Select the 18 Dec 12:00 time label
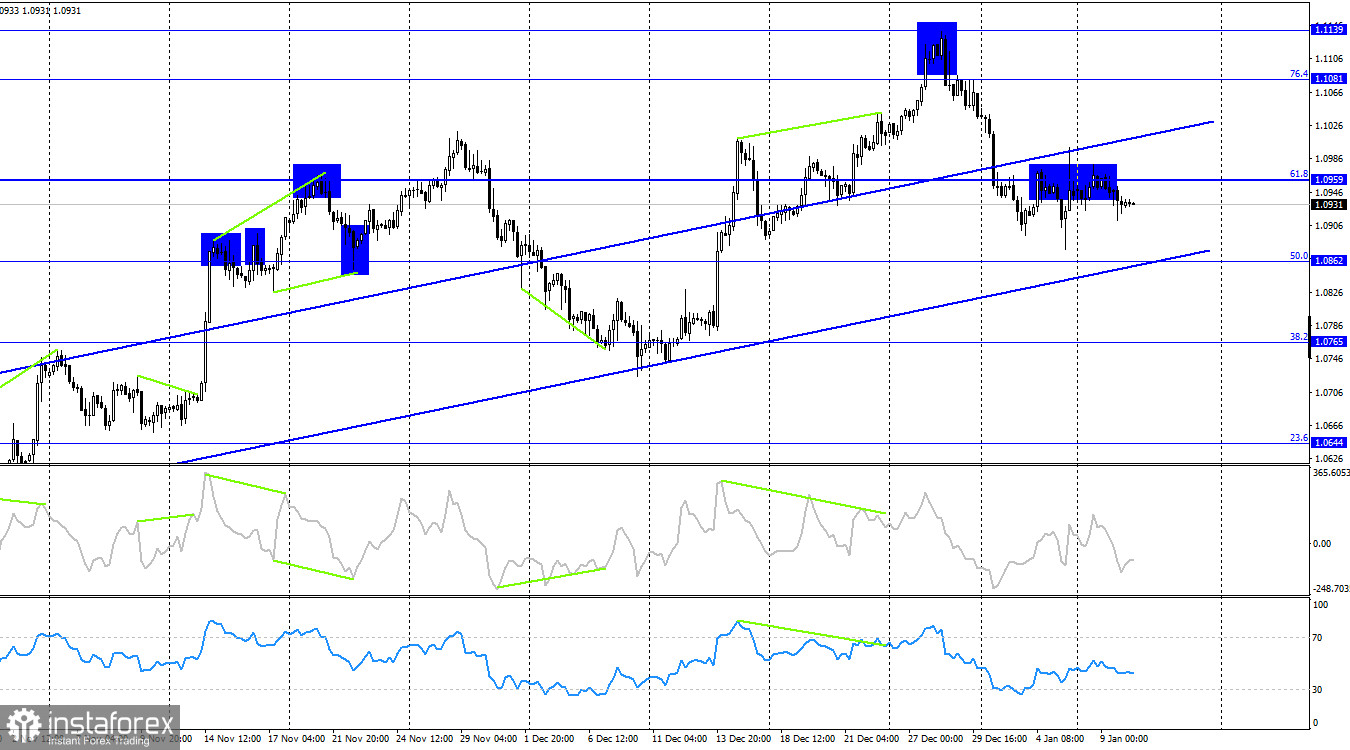Screen dimensions: 1350x750 point(810,739)
